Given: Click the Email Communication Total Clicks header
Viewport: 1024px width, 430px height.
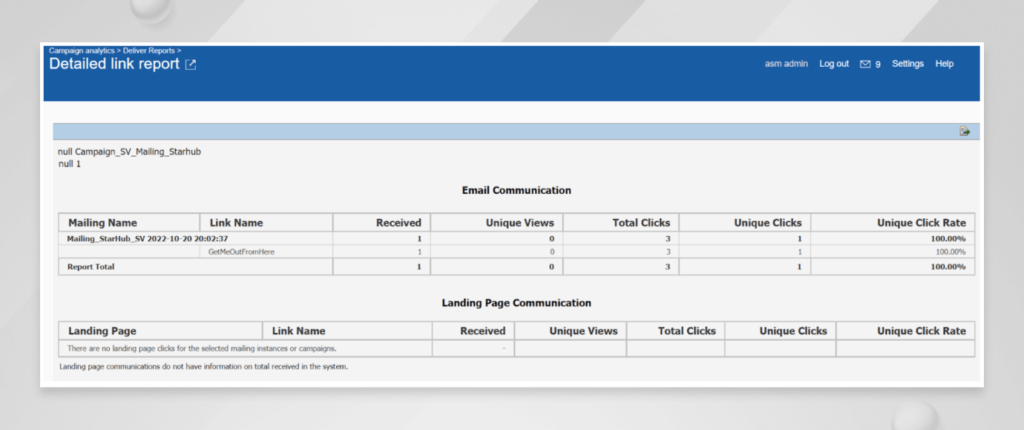Looking at the screenshot, I should click(641, 223).
